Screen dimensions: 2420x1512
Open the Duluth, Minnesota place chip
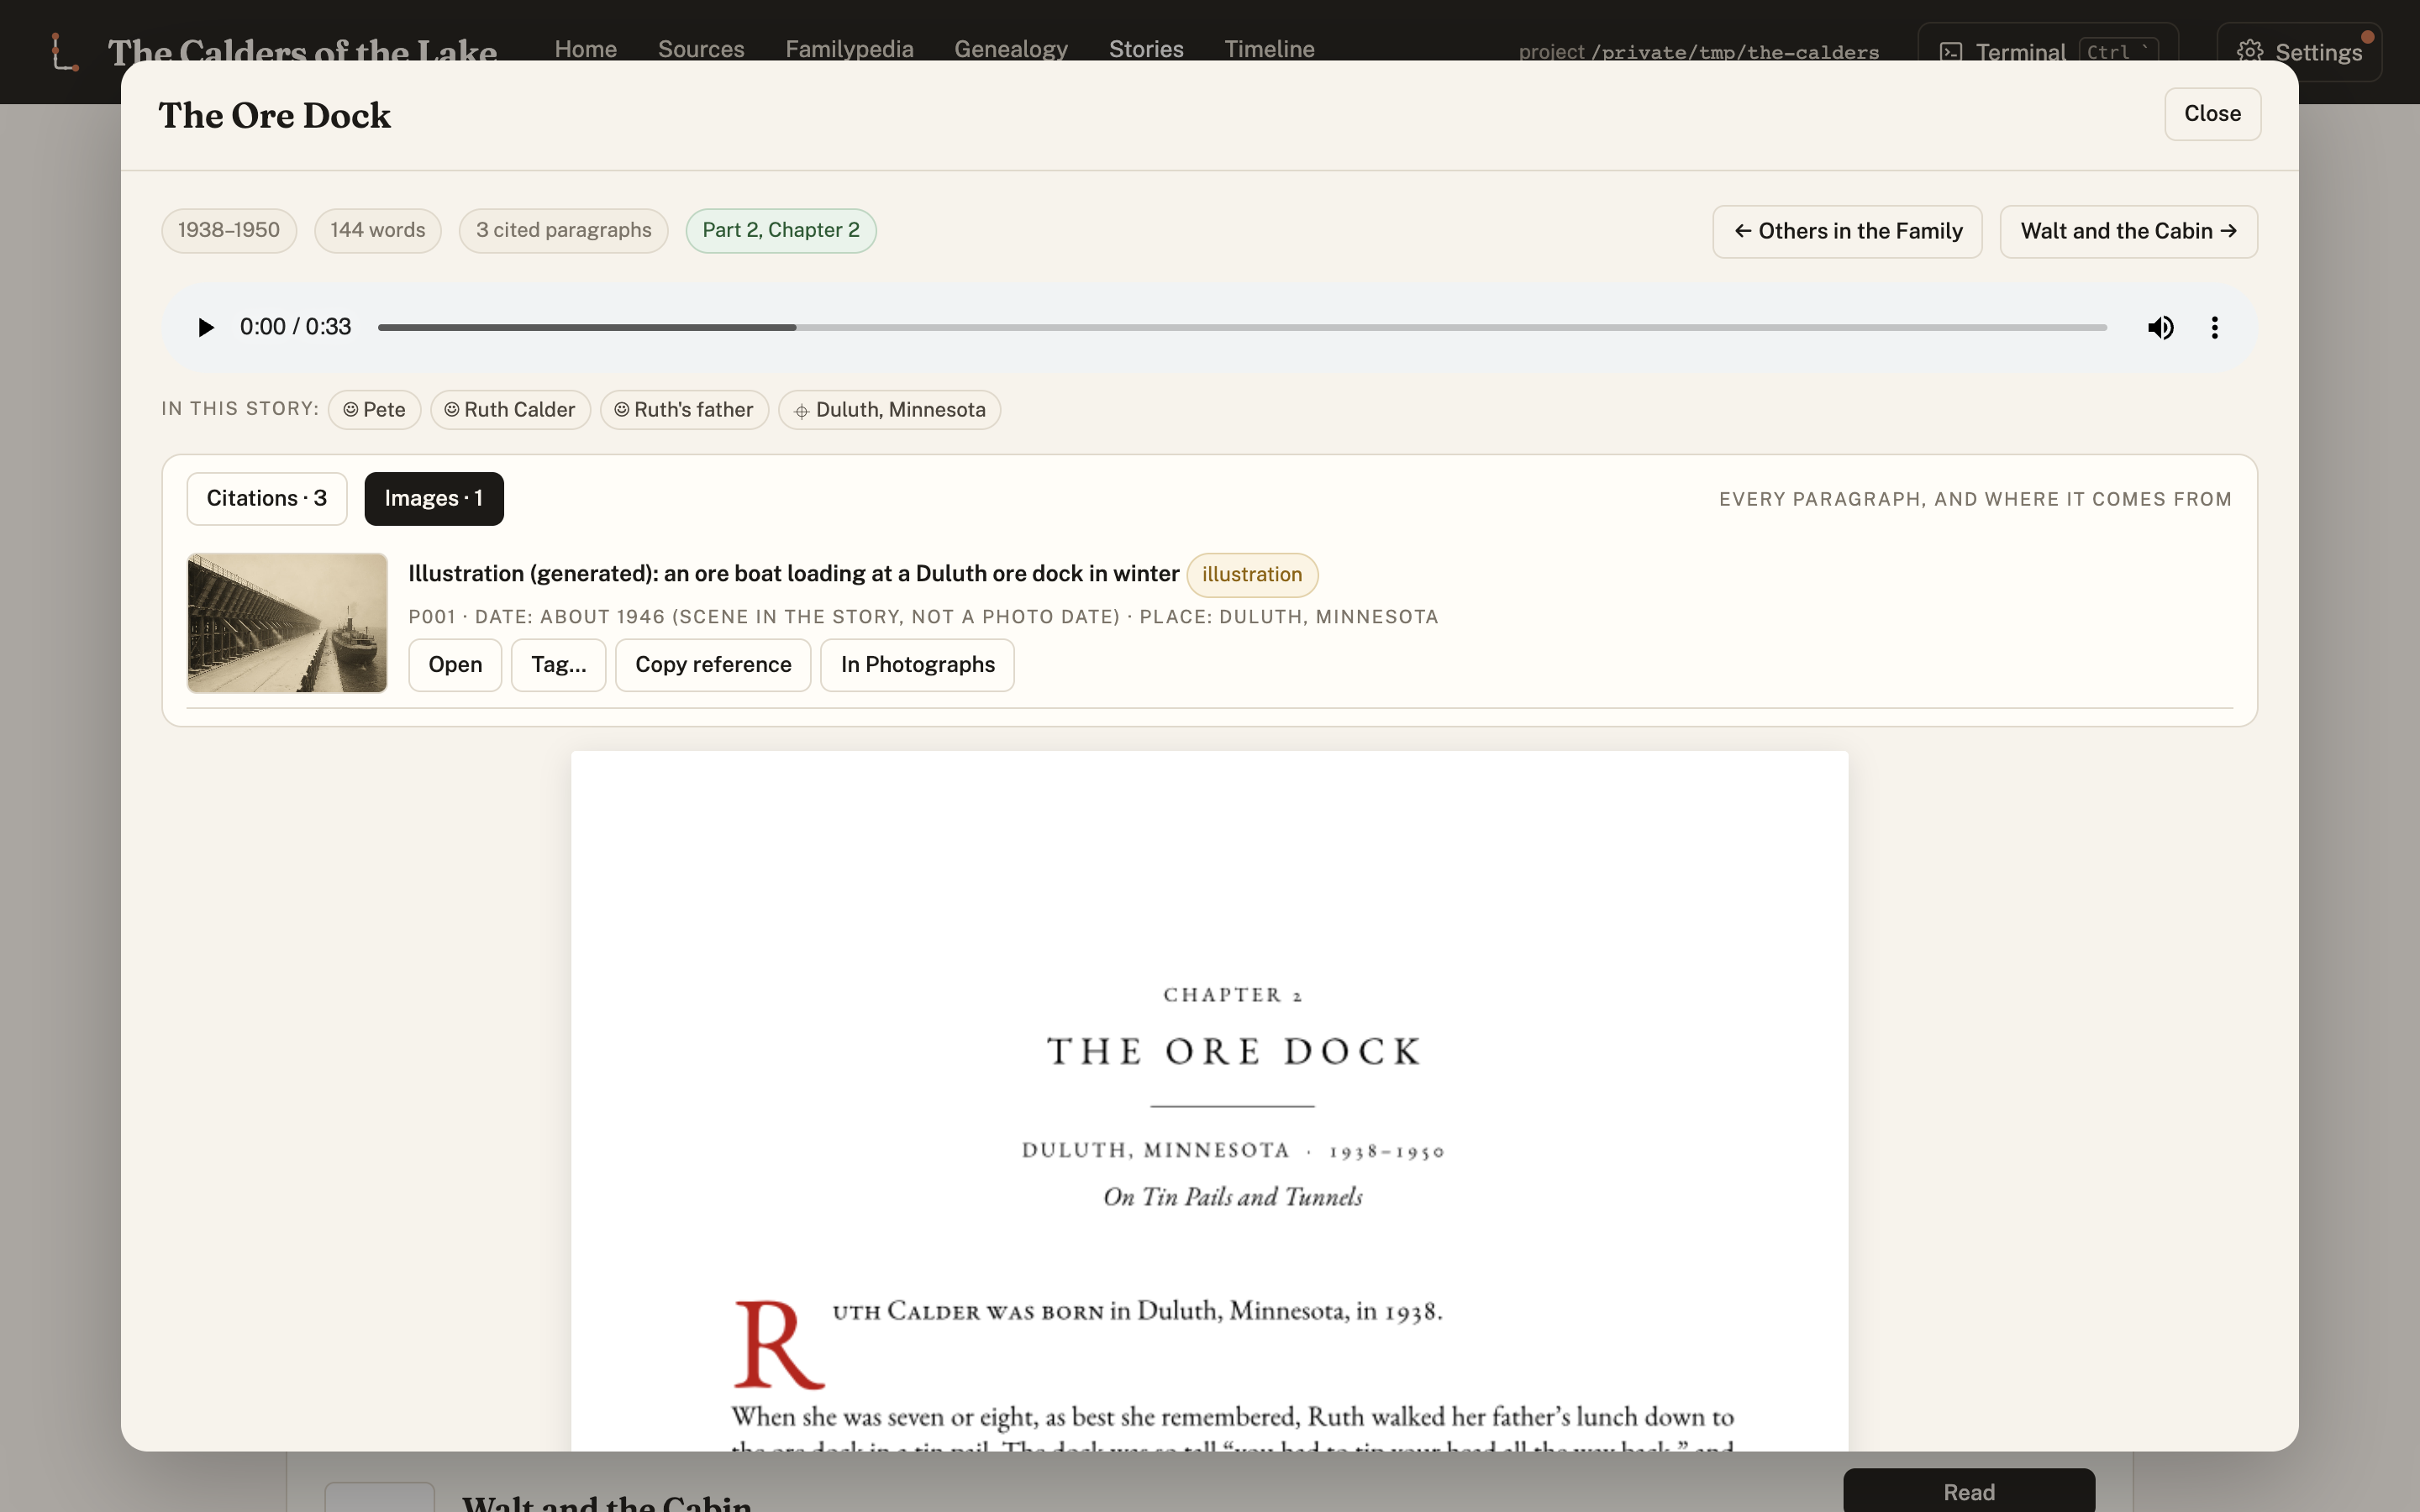(x=889, y=410)
